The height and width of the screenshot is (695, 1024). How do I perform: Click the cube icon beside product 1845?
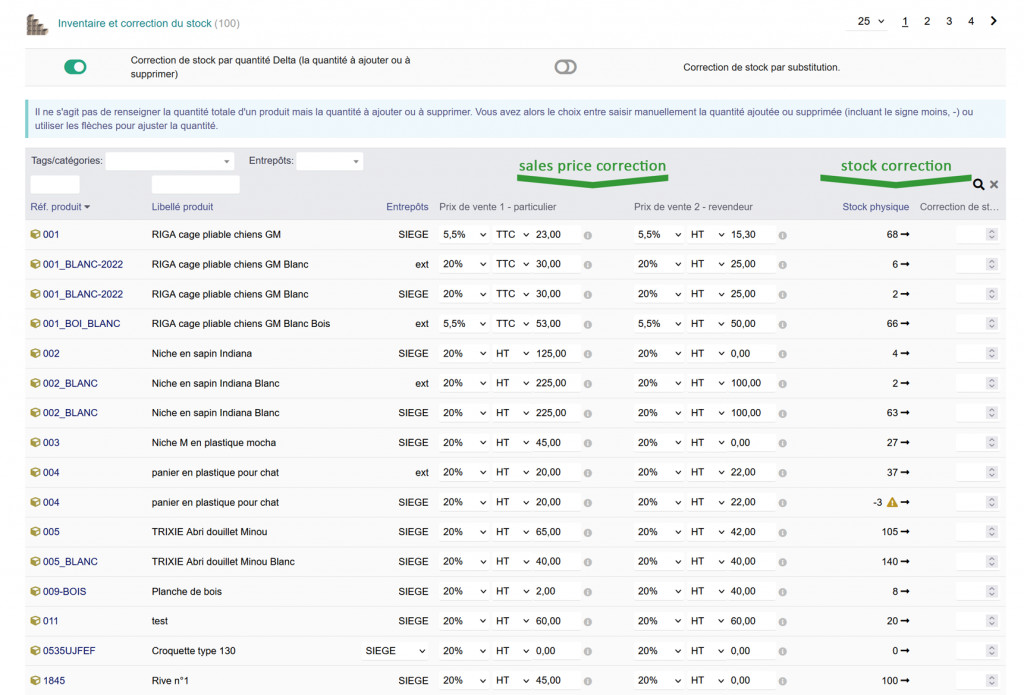click(35, 681)
